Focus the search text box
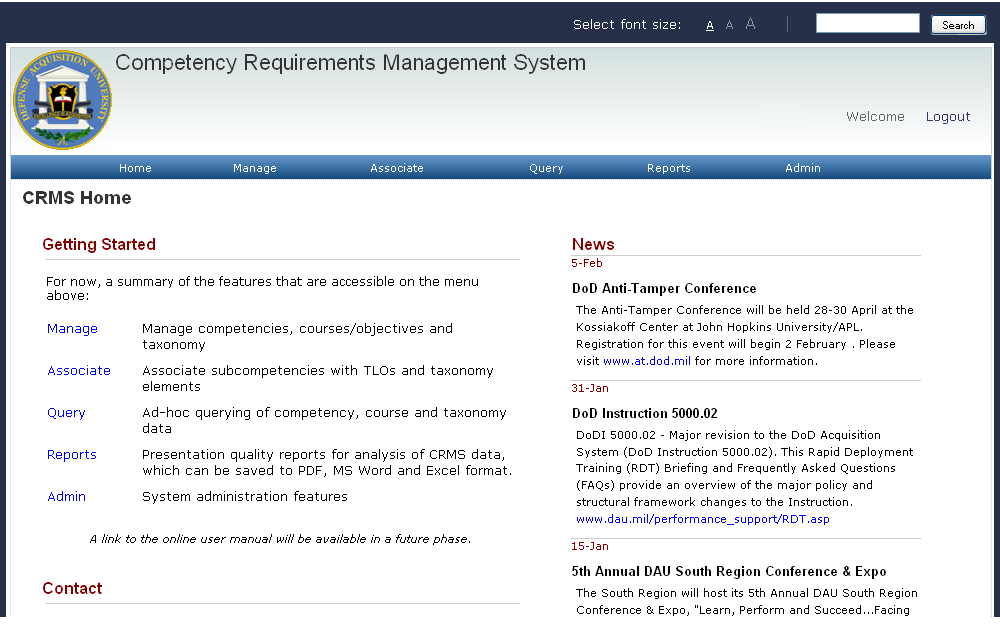This screenshot has height=638, width=1000. coord(867,24)
